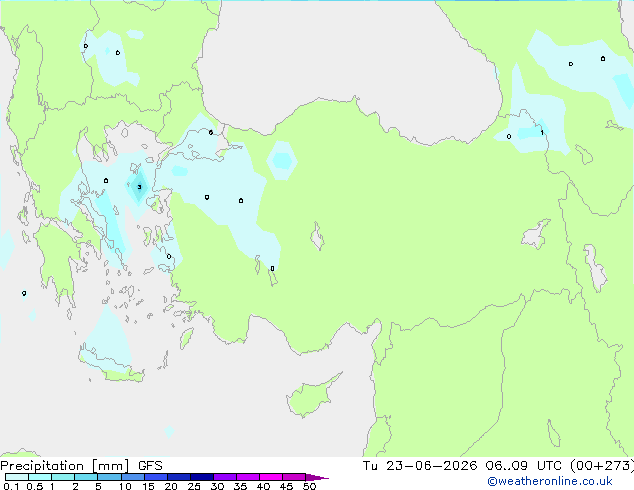634x490 pixels.
Task: Click the "Tu" weekday abbreviation
Action: 370,466
